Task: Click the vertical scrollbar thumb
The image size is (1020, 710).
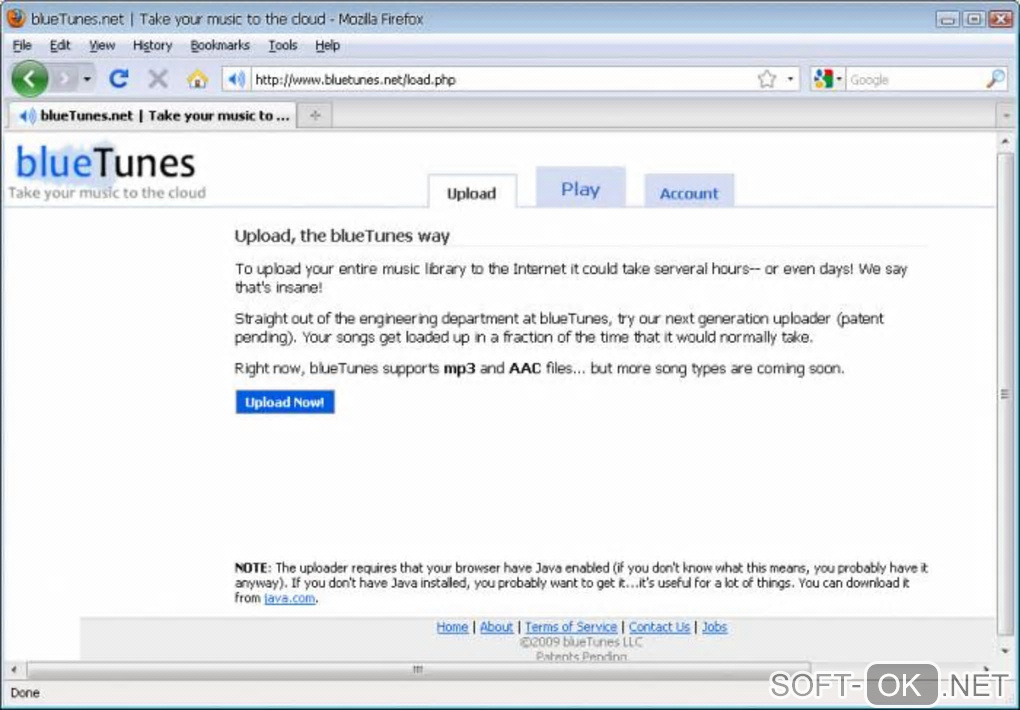Action: click(1005, 394)
